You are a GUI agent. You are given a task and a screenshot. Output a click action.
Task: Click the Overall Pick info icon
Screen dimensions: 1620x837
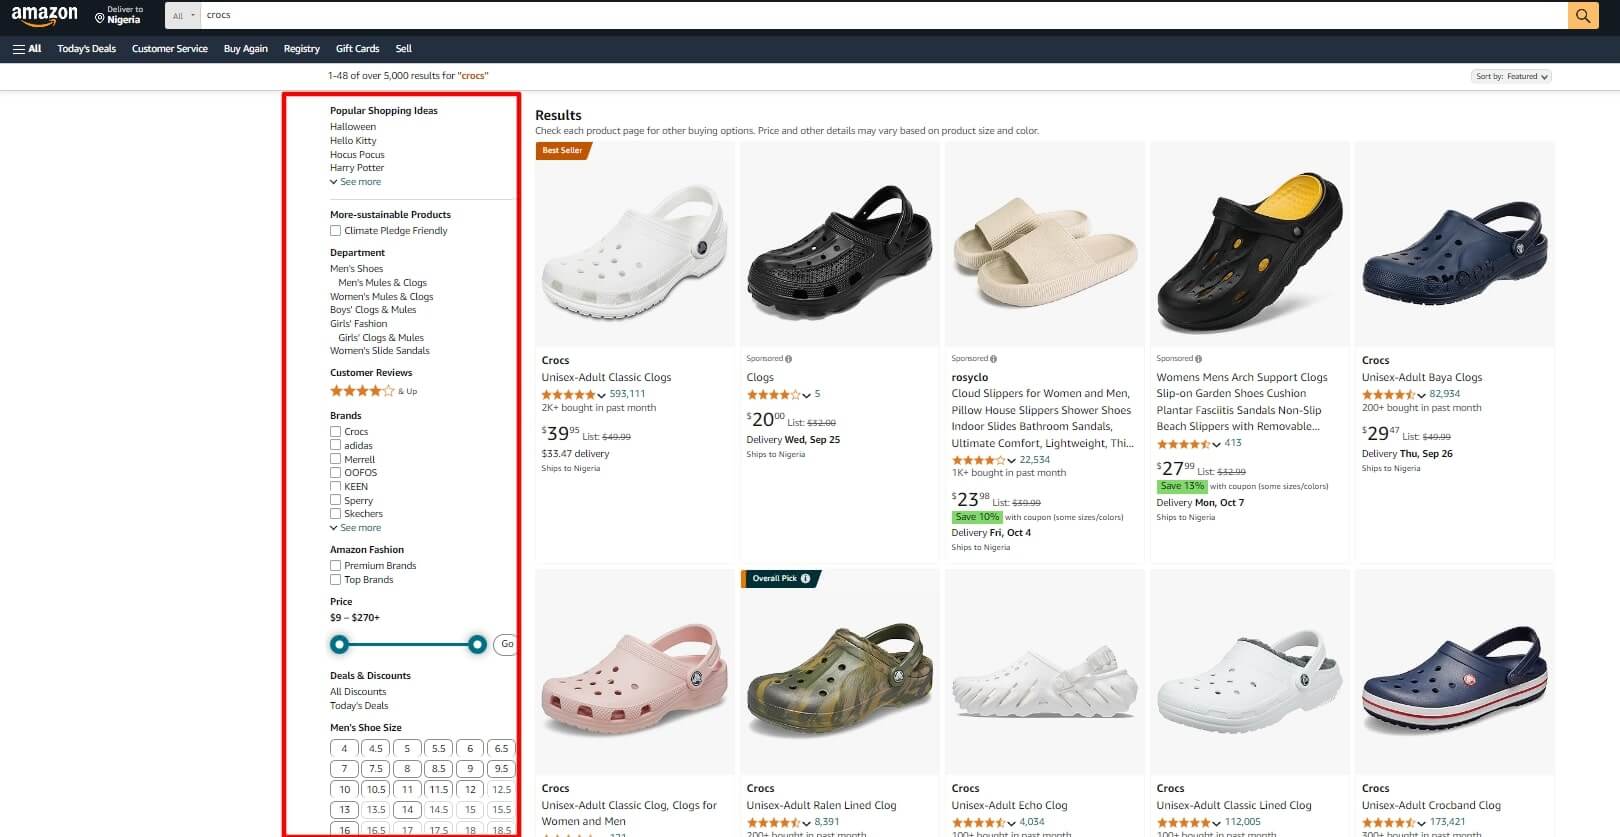pos(806,578)
